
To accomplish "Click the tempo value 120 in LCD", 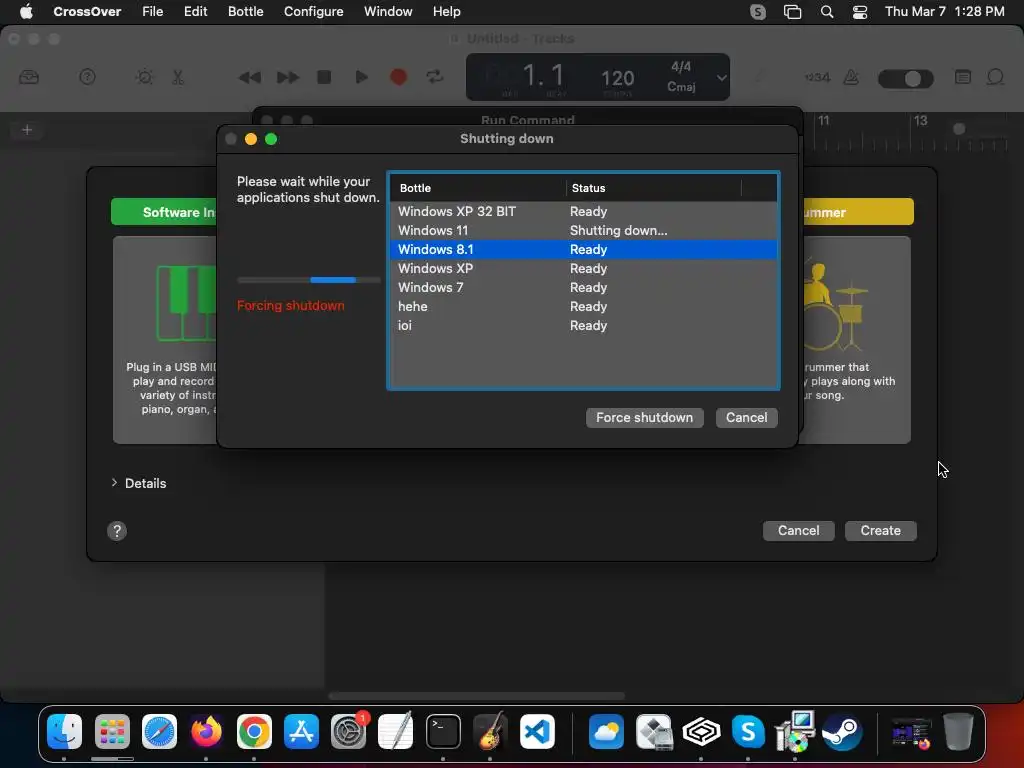I will 617,78.
